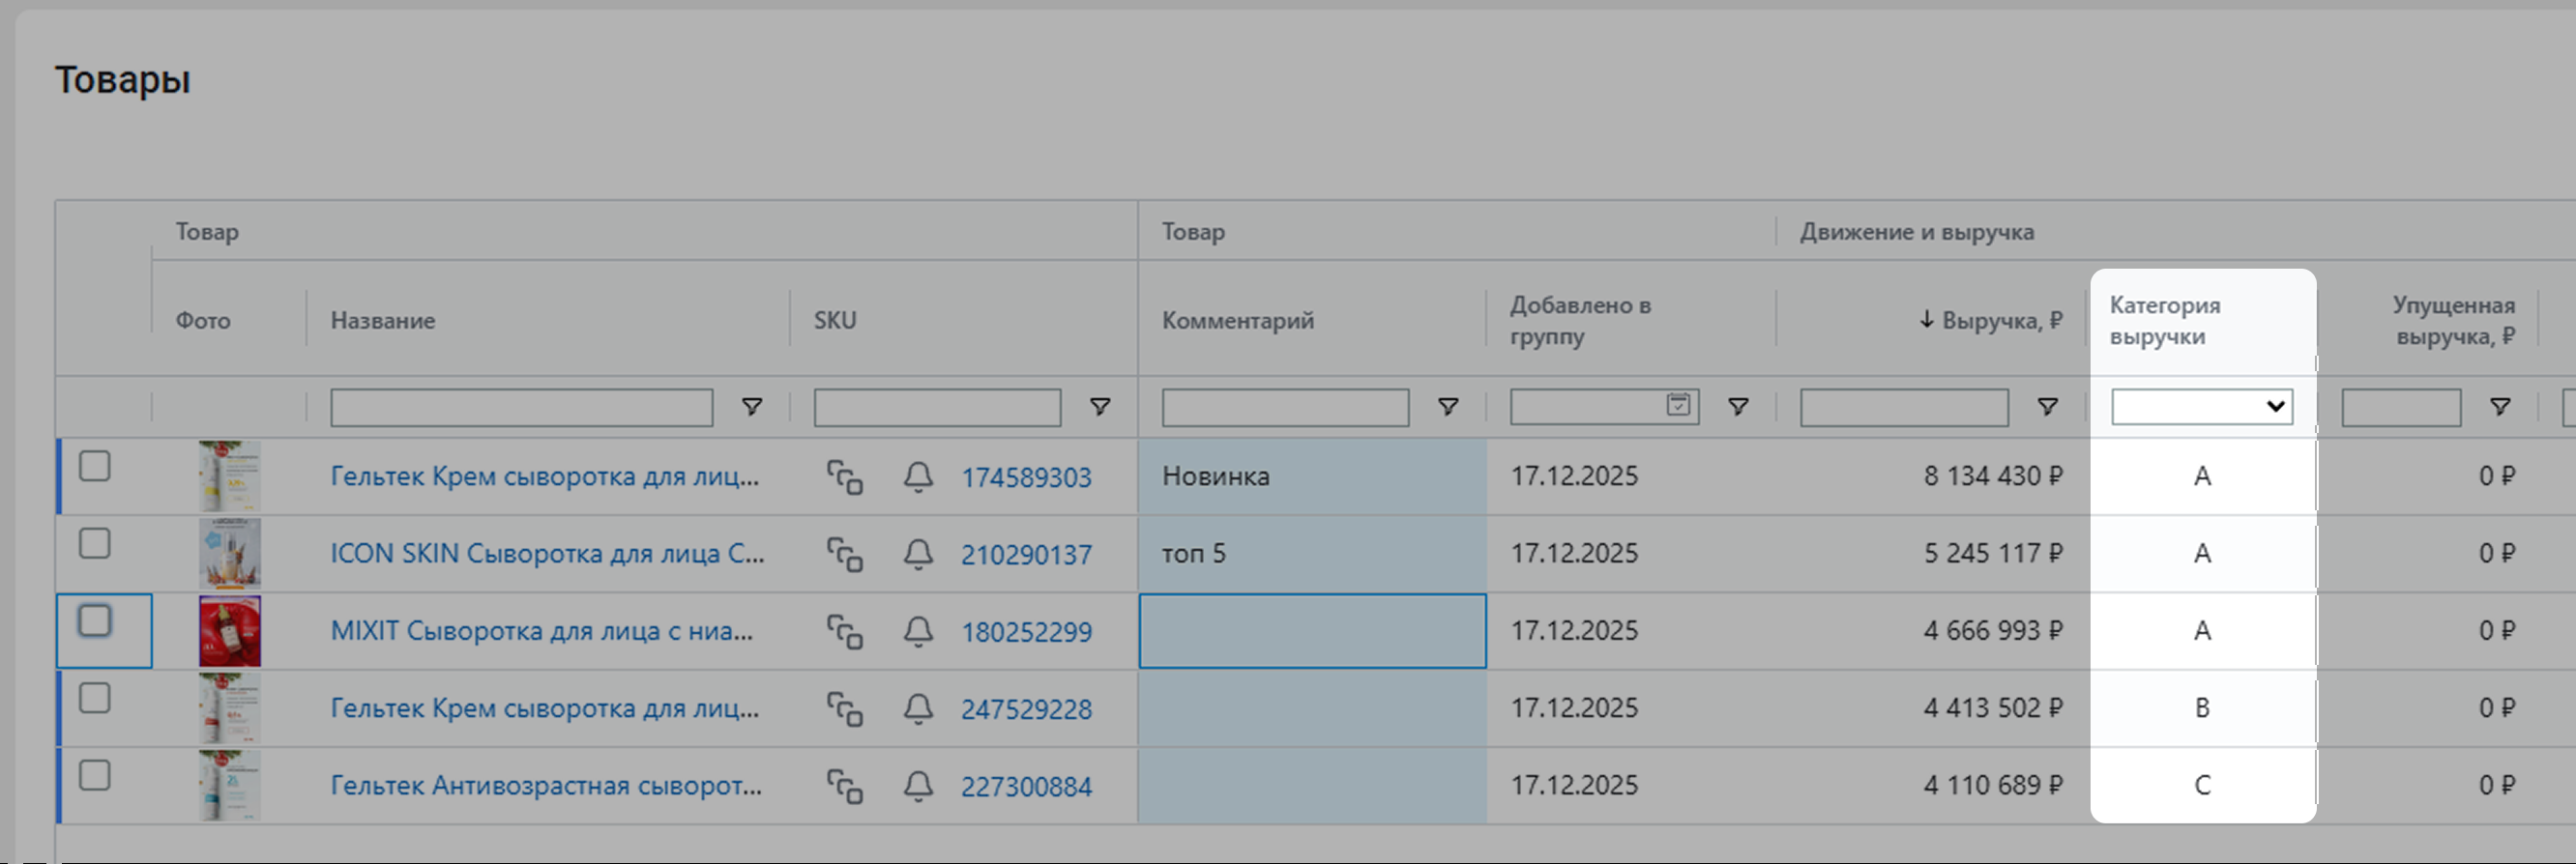
Task: Open the calendar icon in the date filter
Action: point(1678,405)
